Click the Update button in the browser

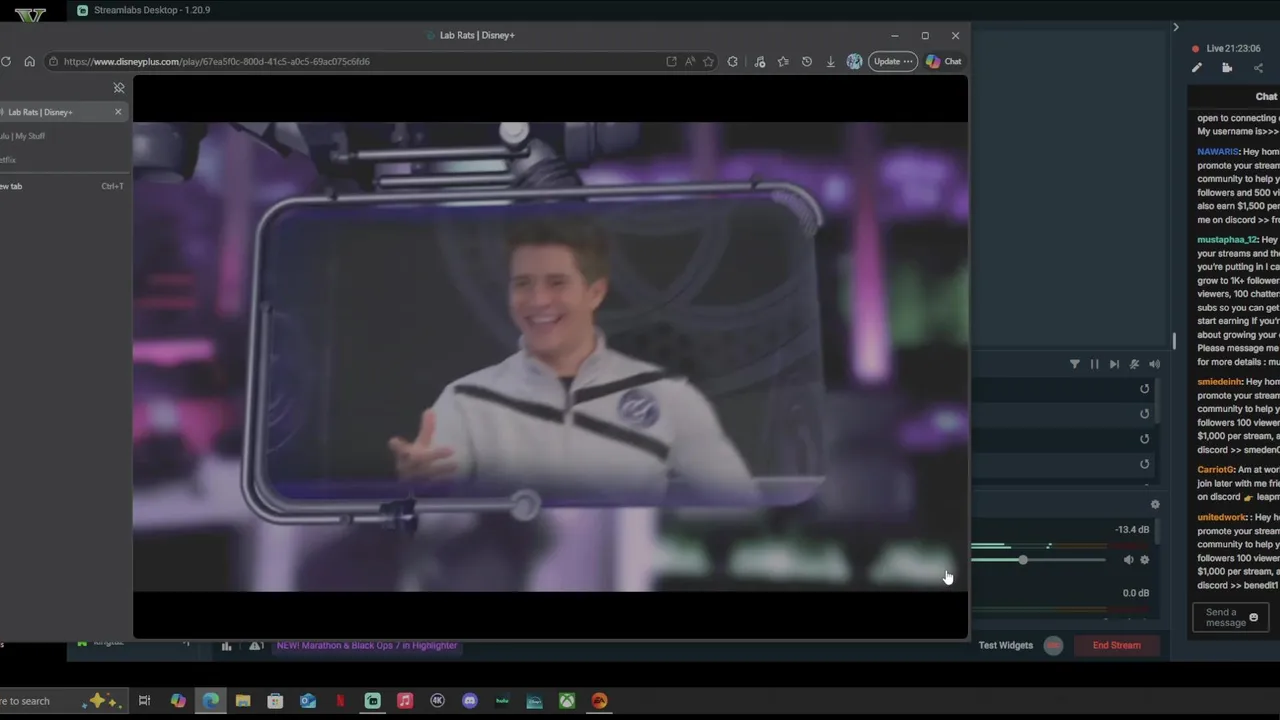pyautogui.click(x=892, y=61)
